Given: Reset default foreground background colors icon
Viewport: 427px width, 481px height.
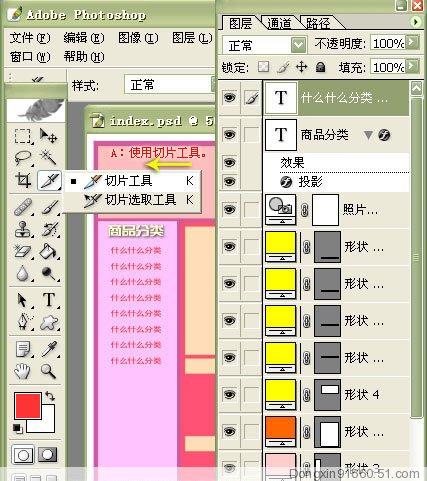Looking at the screenshot, I should pos(17,428).
